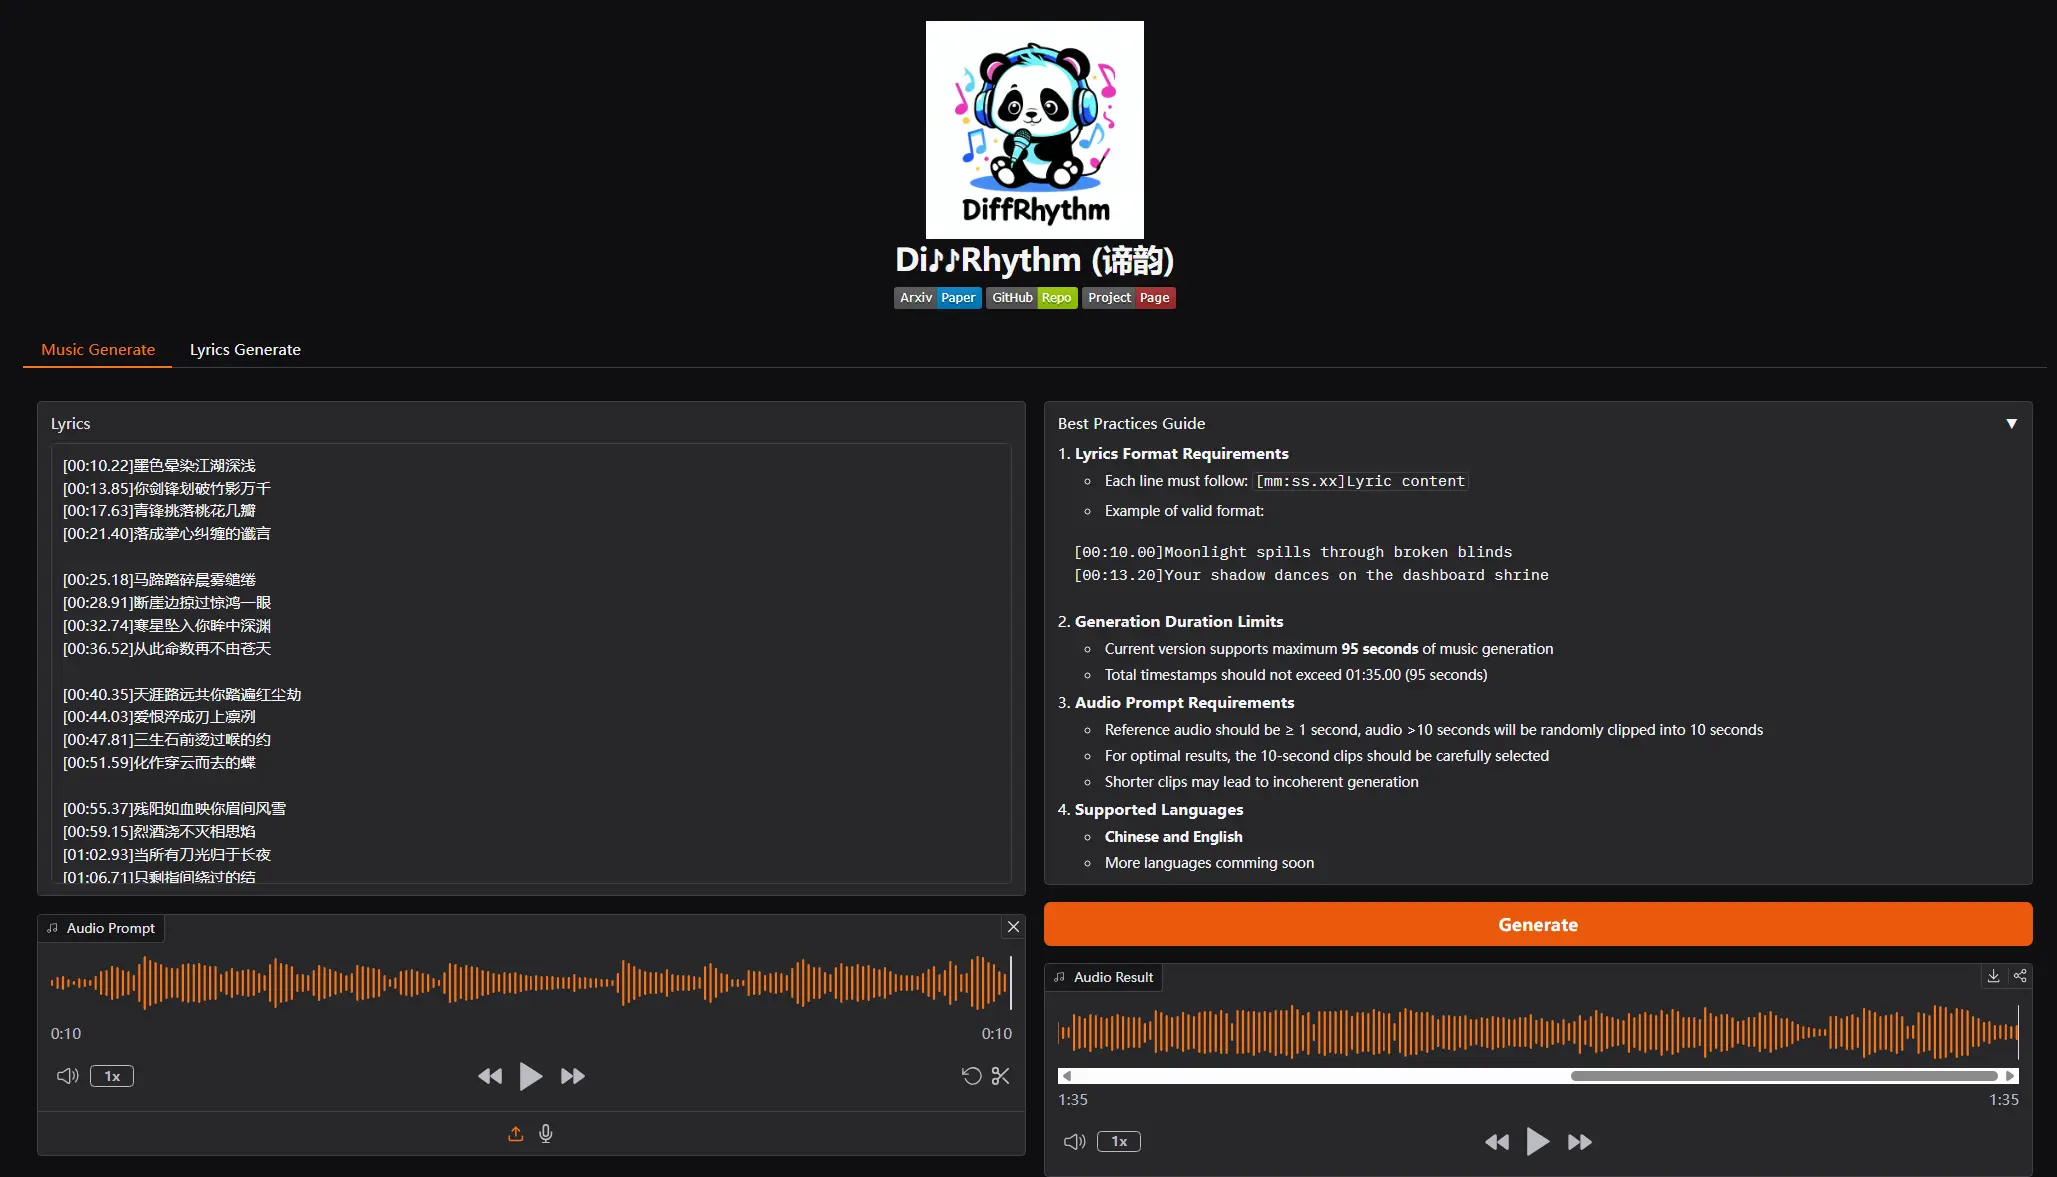Skip forward in Audio Result
The image size is (2057, 1177).
[x=1580, y=1142]
